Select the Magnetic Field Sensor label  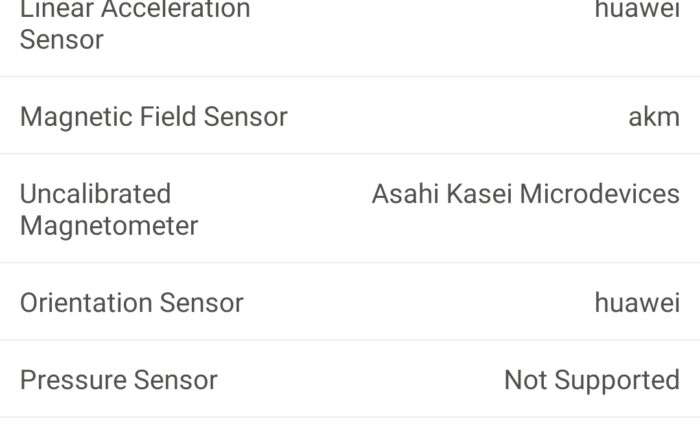(x=154, y=117)
